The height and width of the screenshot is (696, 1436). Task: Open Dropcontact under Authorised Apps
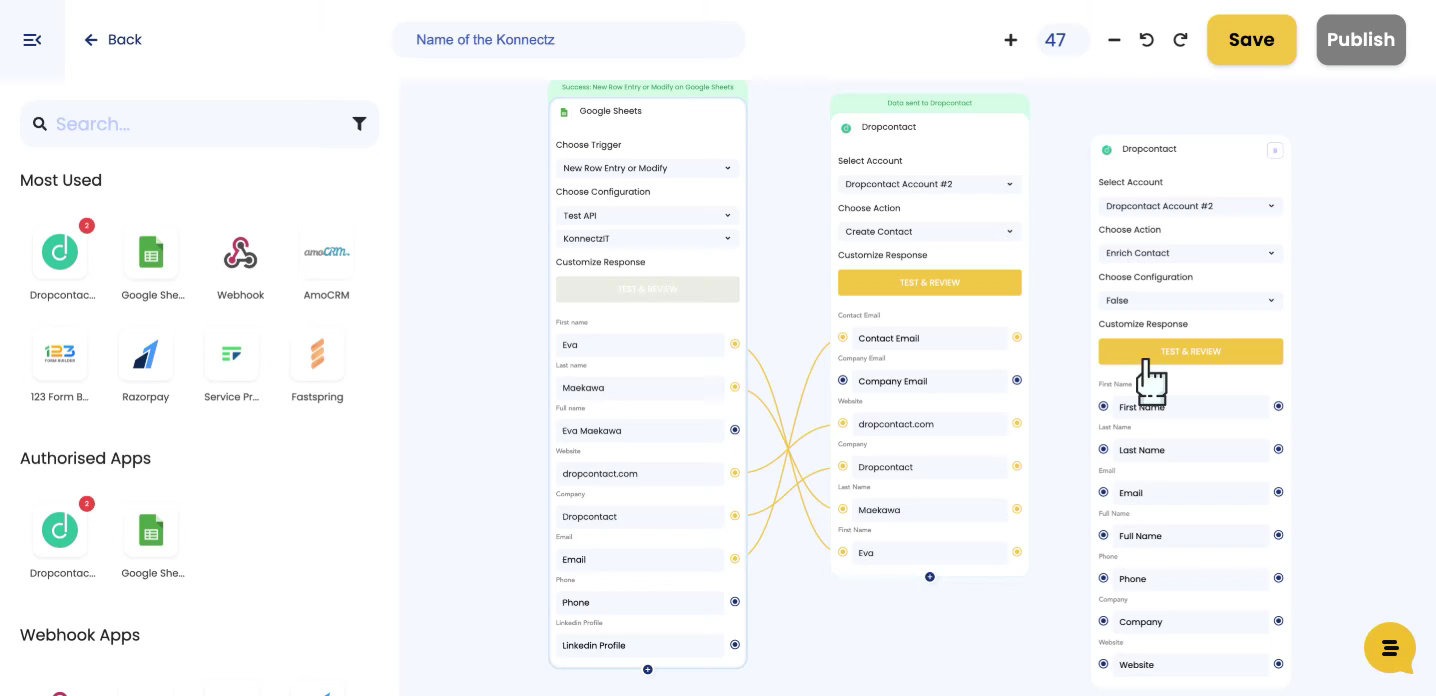pos(60,531)
